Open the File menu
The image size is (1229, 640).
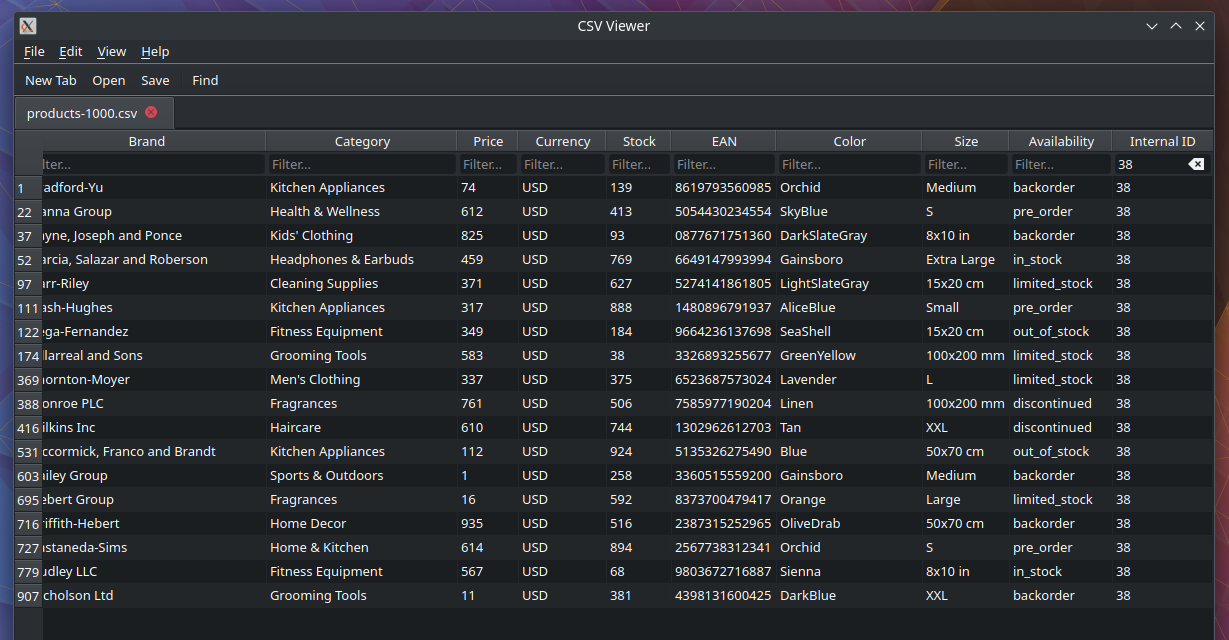tap(34, 51)
